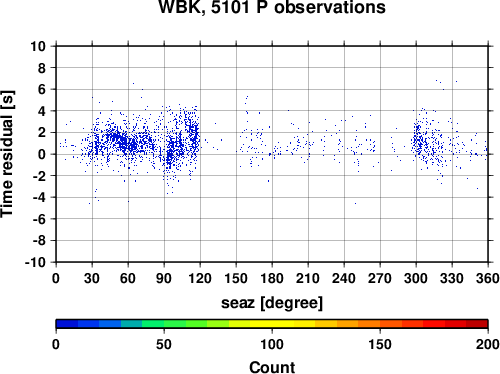Click the y-axis tick label 6

pos(42,90)
